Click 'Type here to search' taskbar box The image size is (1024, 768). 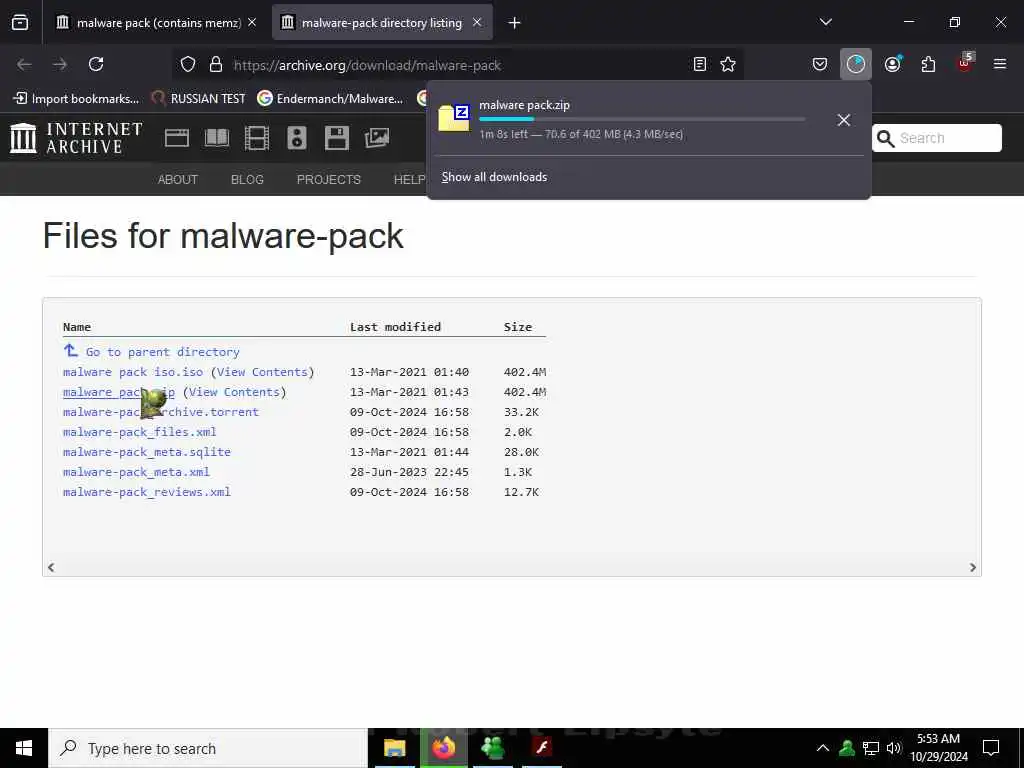pos(208,748)
